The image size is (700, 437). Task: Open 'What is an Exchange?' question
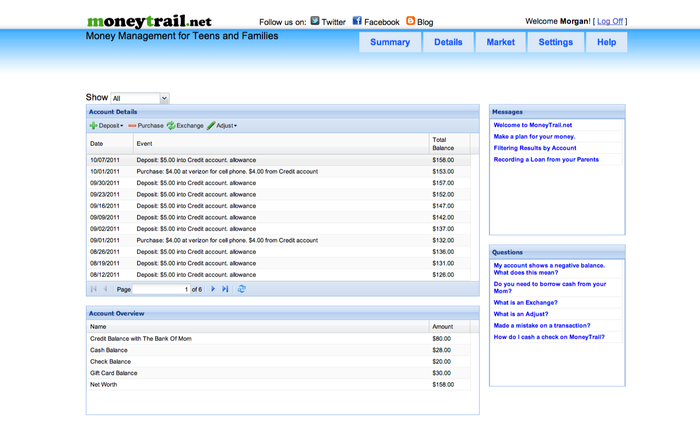point(525,302)
